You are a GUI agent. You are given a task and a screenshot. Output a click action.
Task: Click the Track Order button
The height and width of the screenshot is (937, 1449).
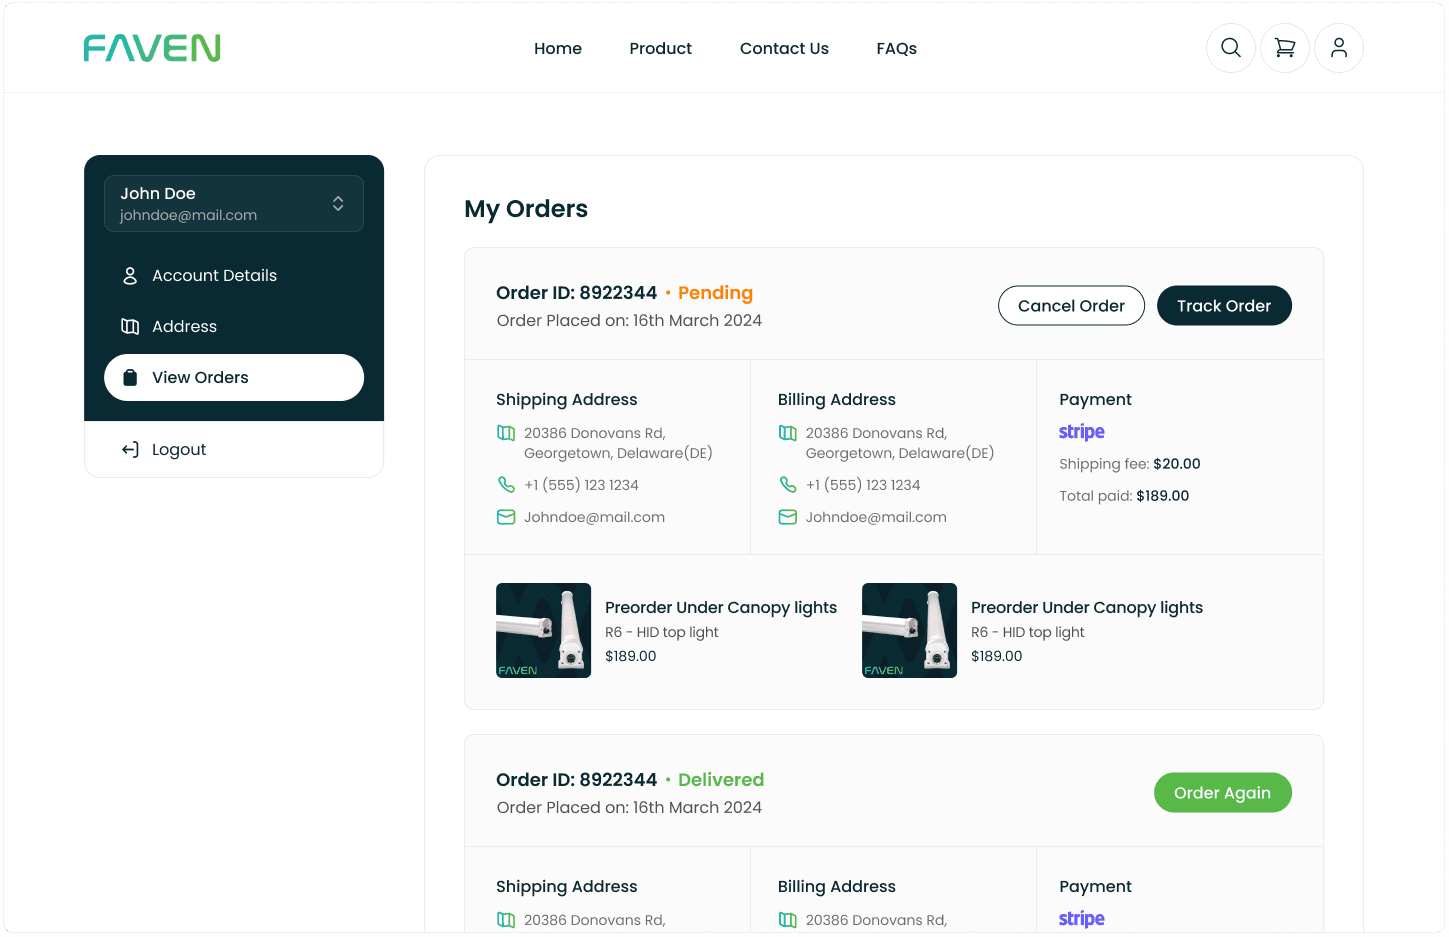1224,306
